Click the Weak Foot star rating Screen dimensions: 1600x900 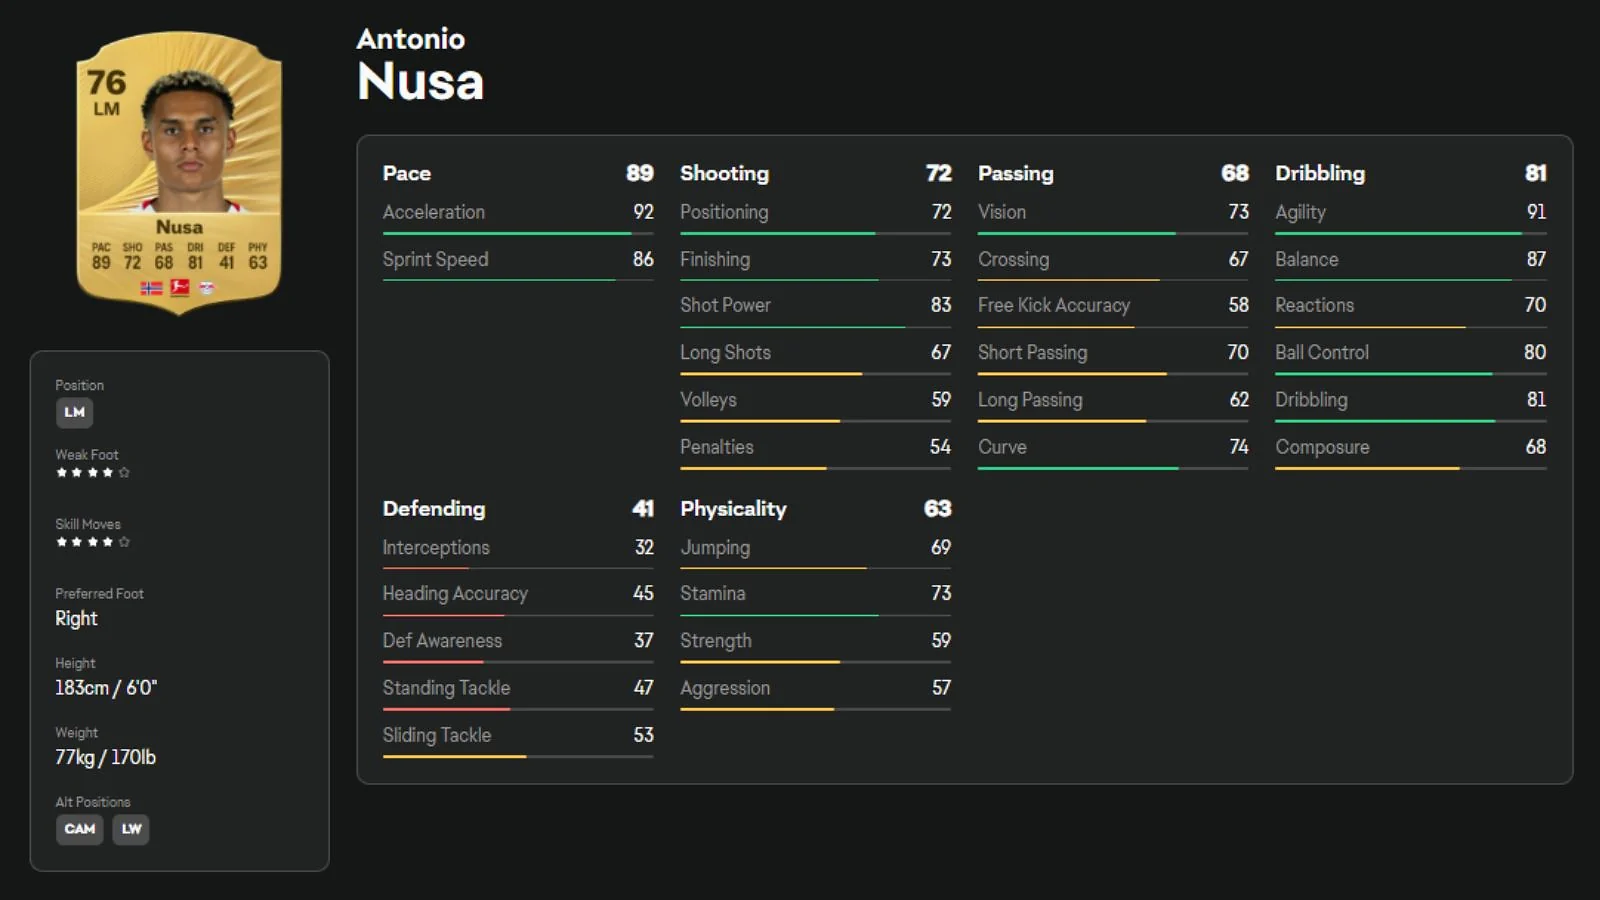tap(93, 473)
